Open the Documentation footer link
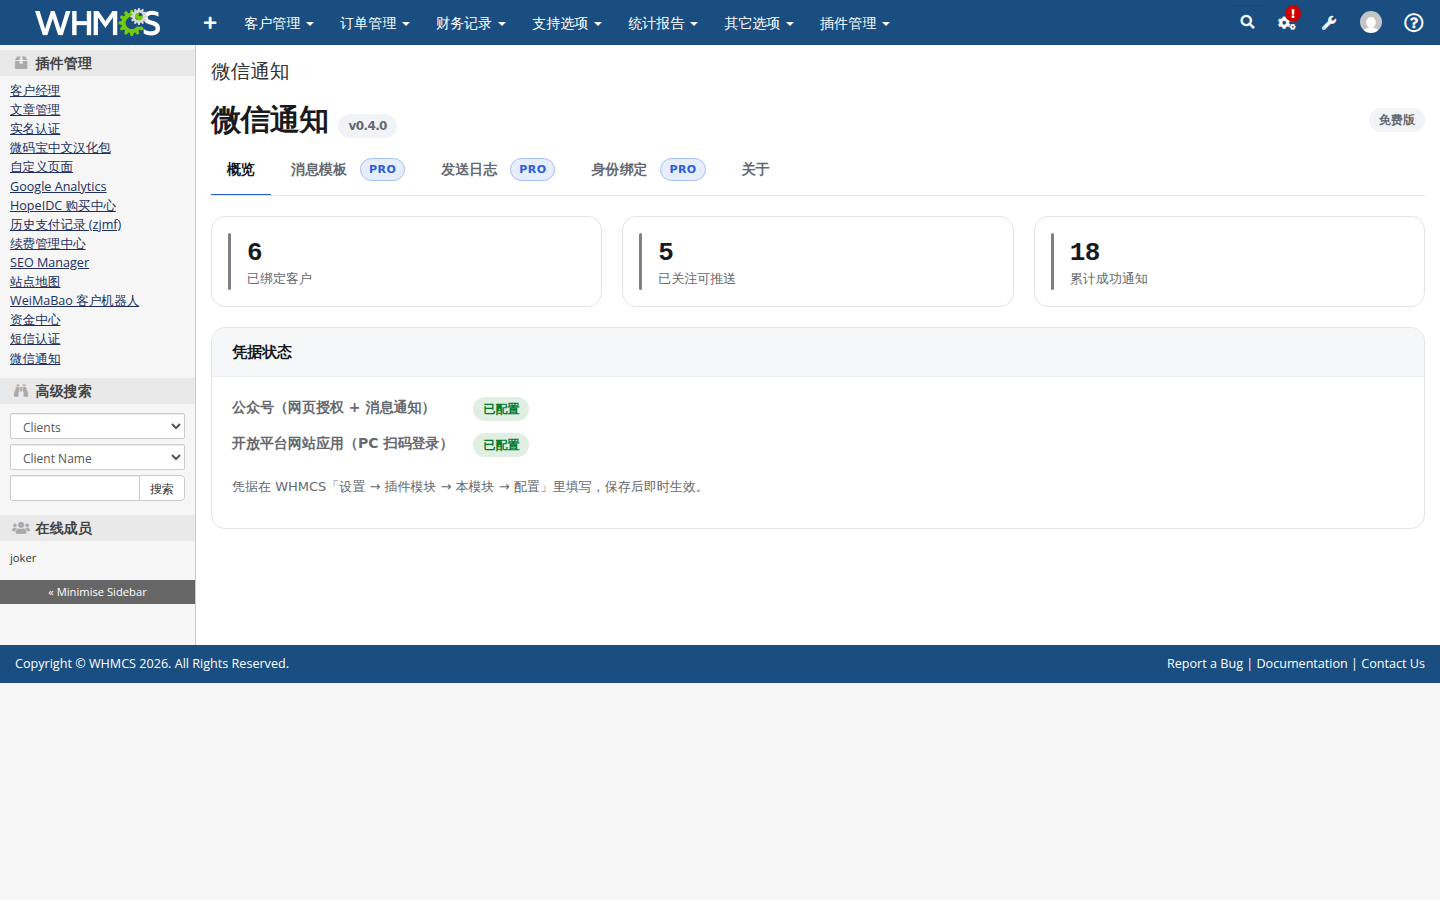Image resolution: width=1440 pixels, height=900 pixels. click(1302, 663)
